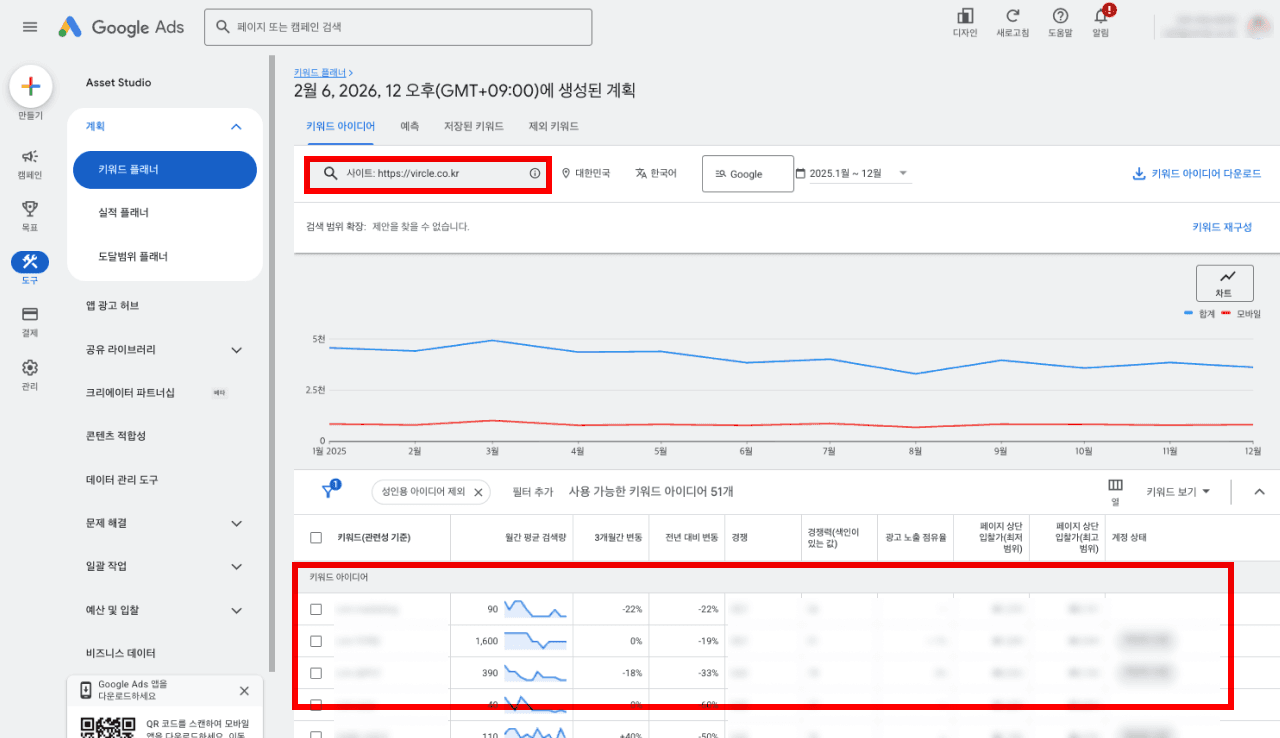
Task: Check the first keyword row checkbox
Action: [317, 608]
